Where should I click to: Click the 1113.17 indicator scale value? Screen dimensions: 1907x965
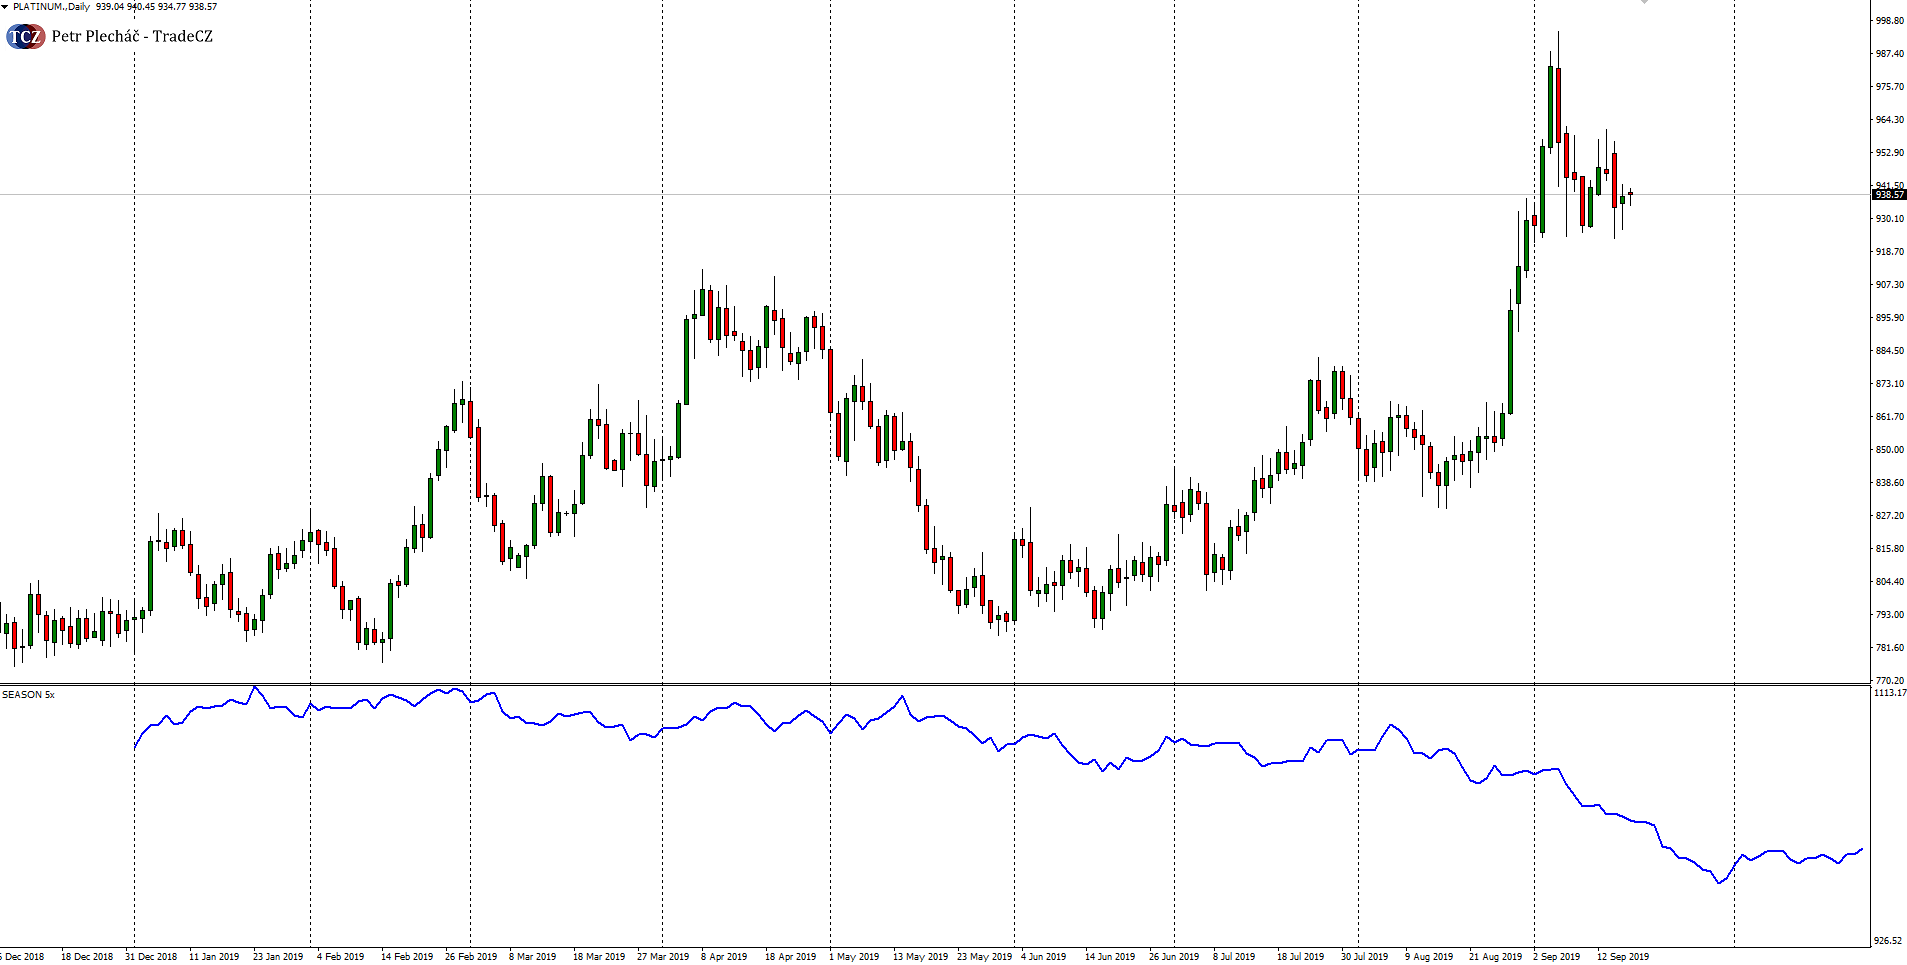coord(1889,693)
